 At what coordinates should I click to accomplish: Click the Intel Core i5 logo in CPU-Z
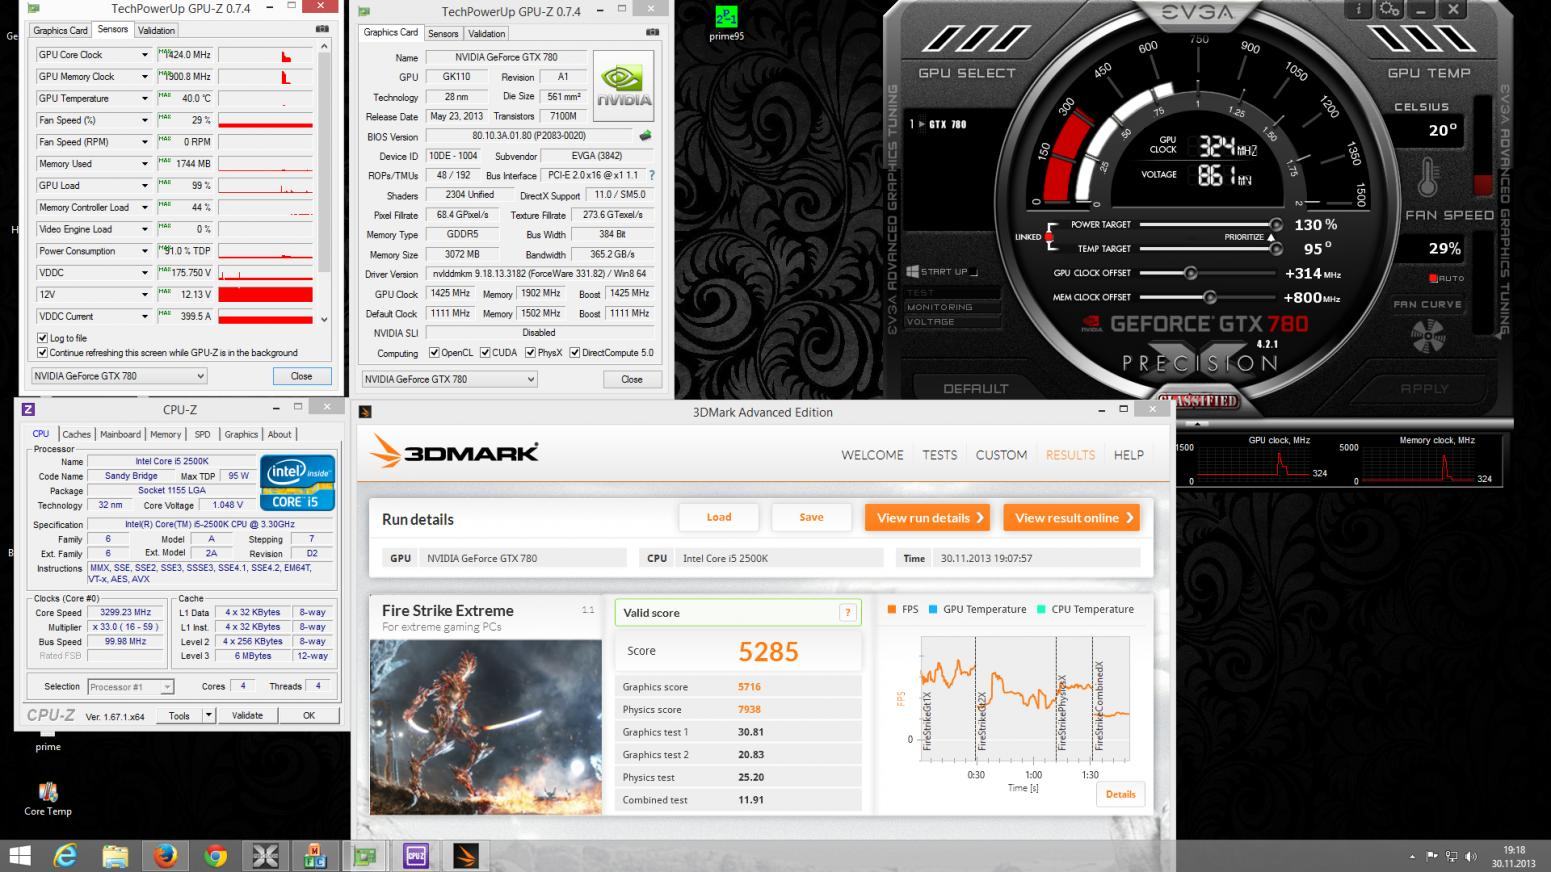click(x=297, y=483)
